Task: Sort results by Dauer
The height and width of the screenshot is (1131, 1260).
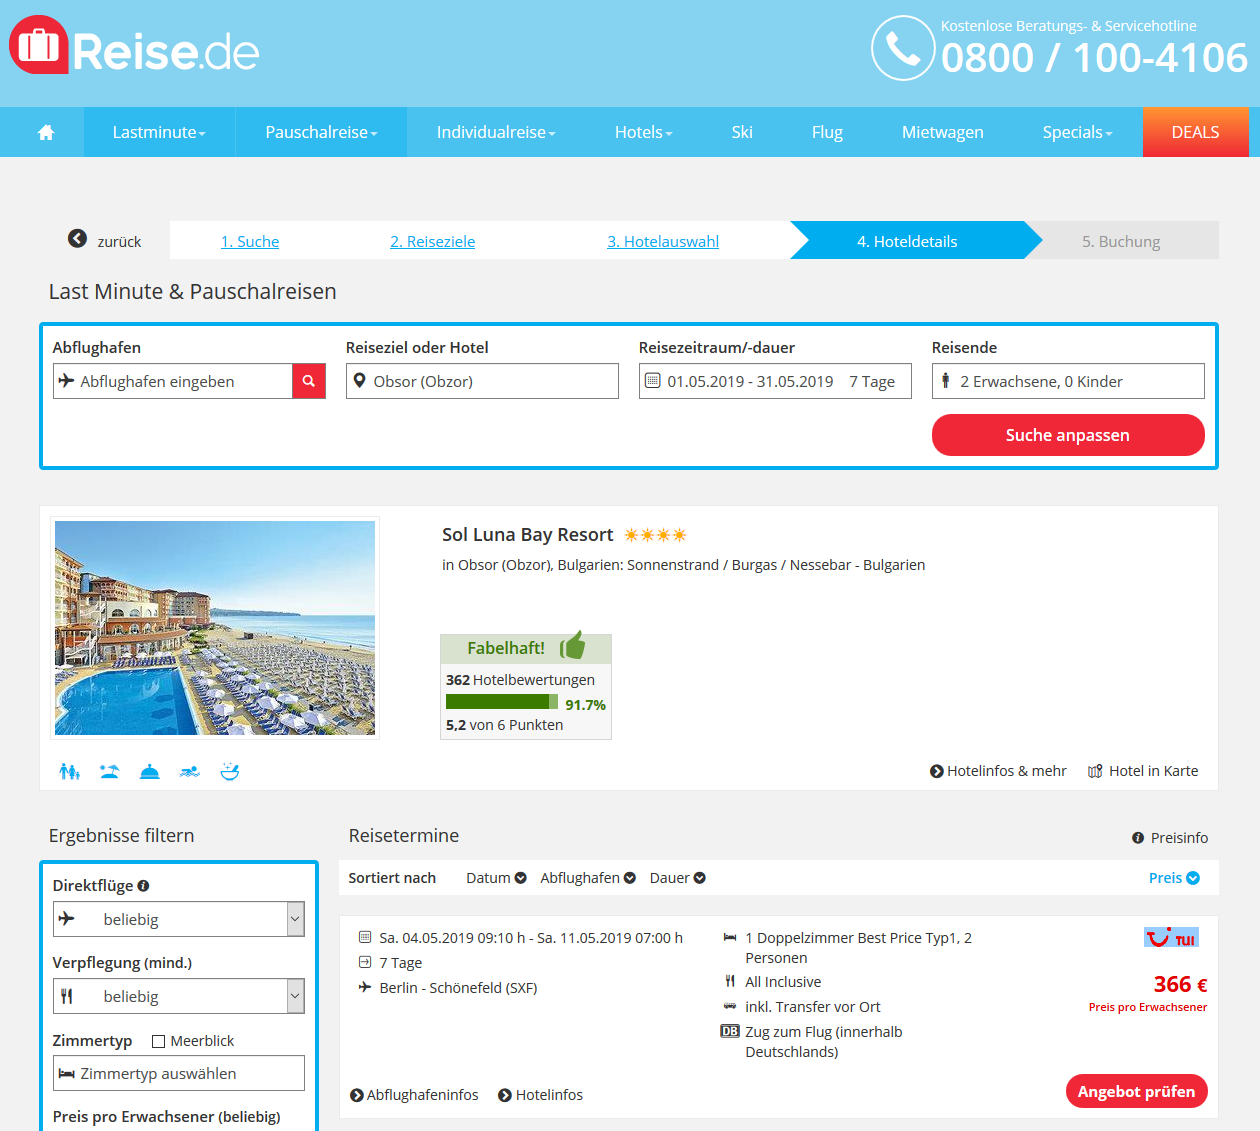Action: click(x=677, y=878)
